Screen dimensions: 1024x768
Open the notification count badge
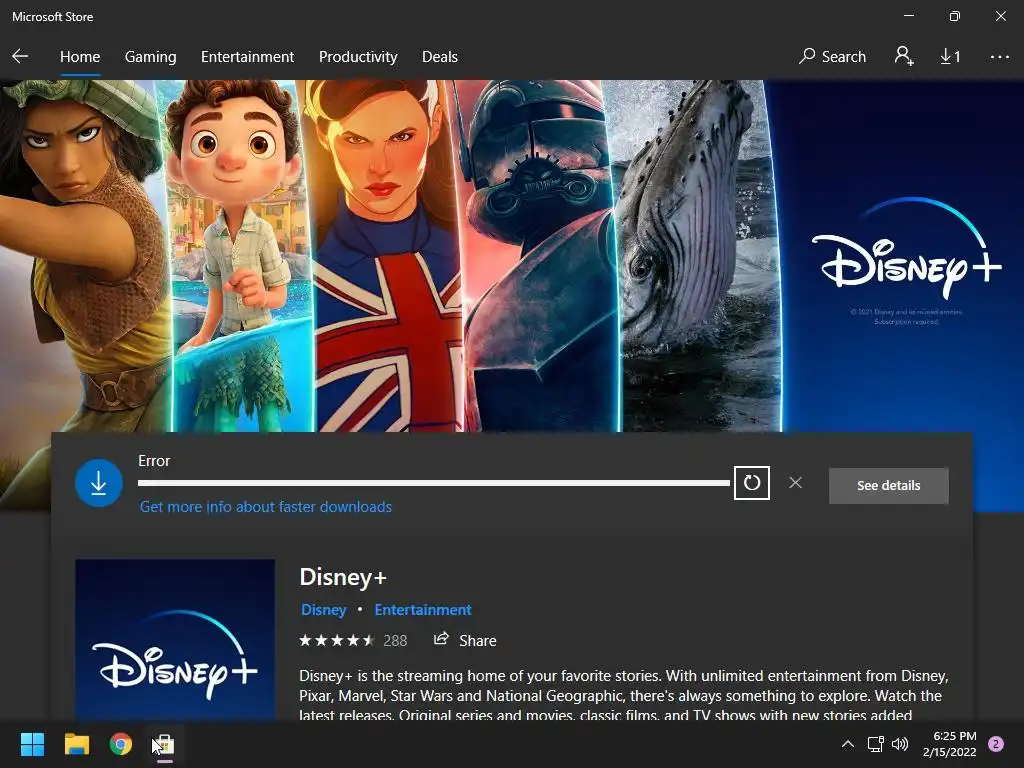tap(996, 744)
